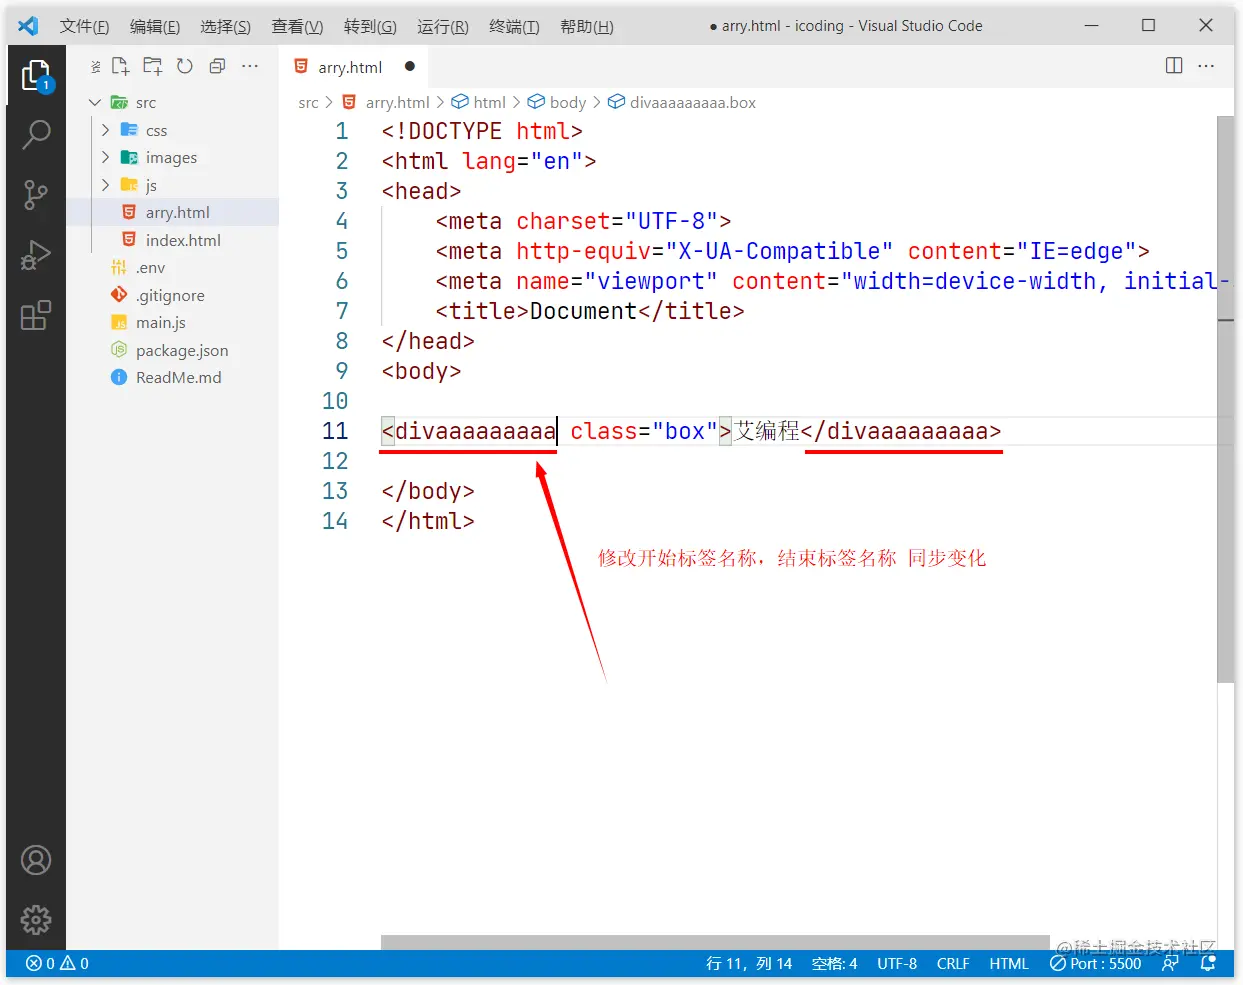Image resolution: width=1243 pixels, height=985 pixels.
Task: Open the Search view icon
Action: pyautogui.click(x=36, y=134)
